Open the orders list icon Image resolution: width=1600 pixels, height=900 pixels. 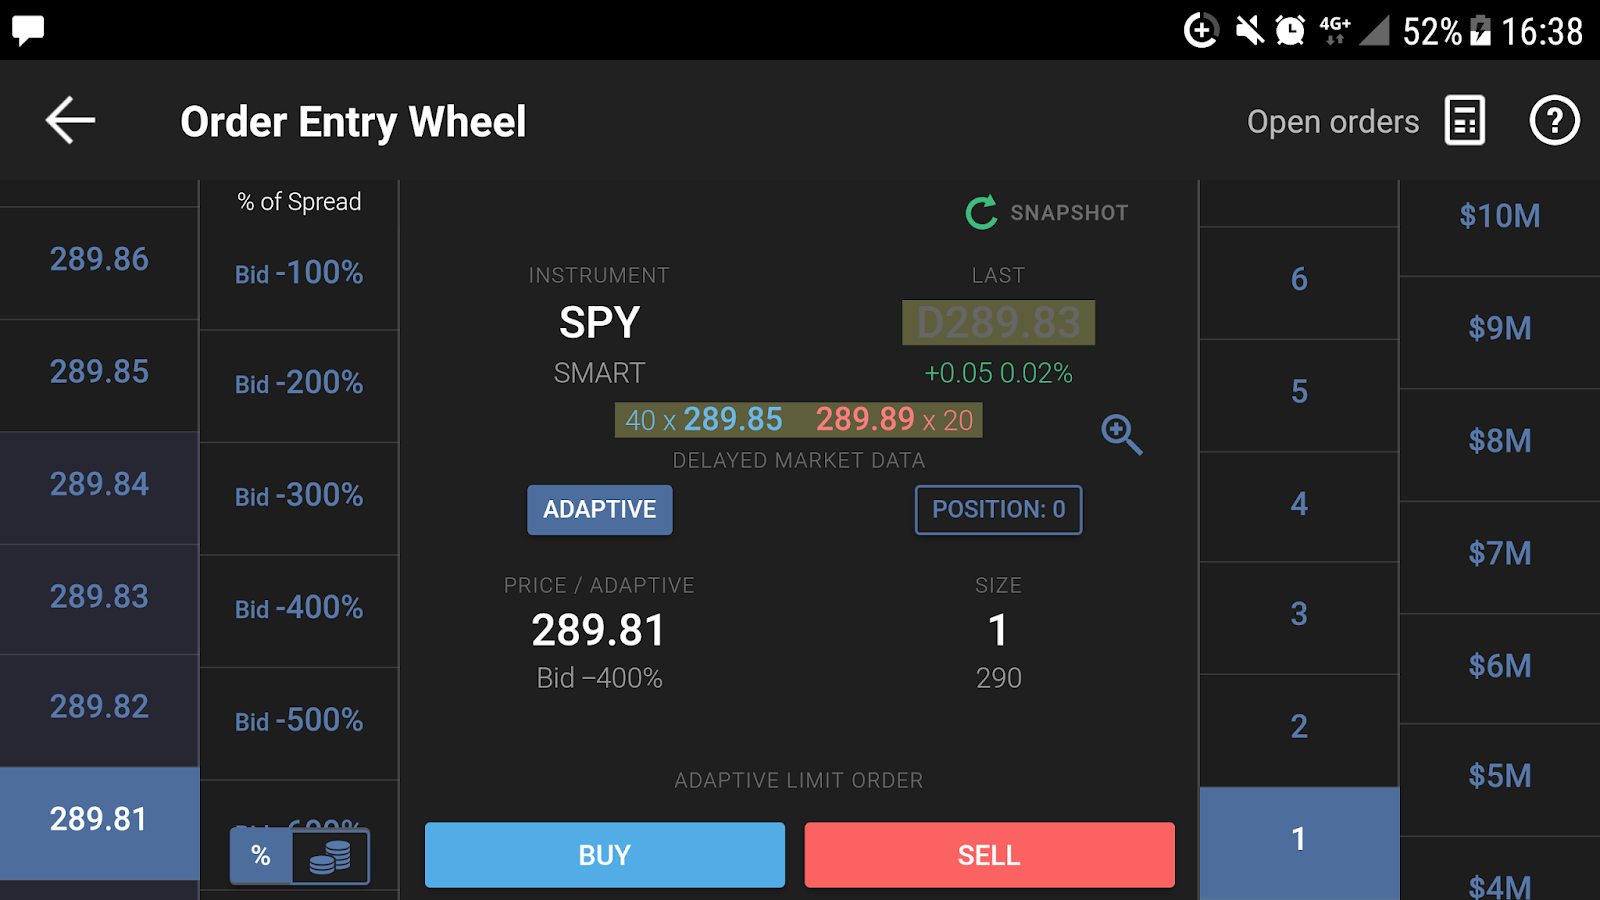coord(1465,121)
